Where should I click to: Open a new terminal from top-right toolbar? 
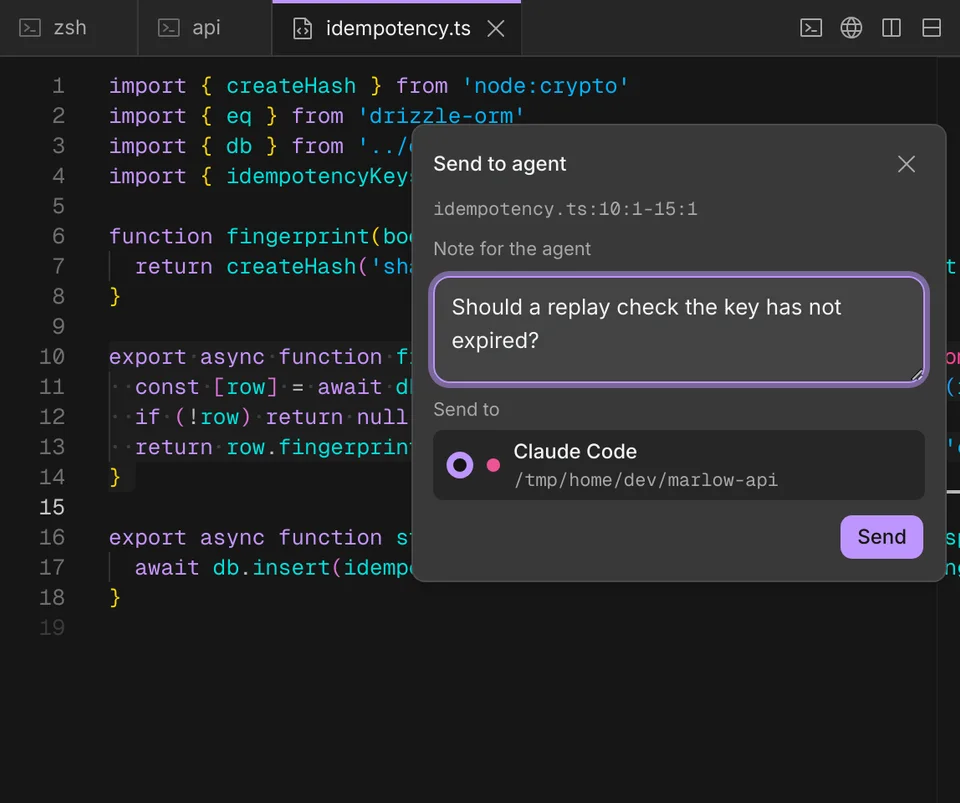point(811,28)
